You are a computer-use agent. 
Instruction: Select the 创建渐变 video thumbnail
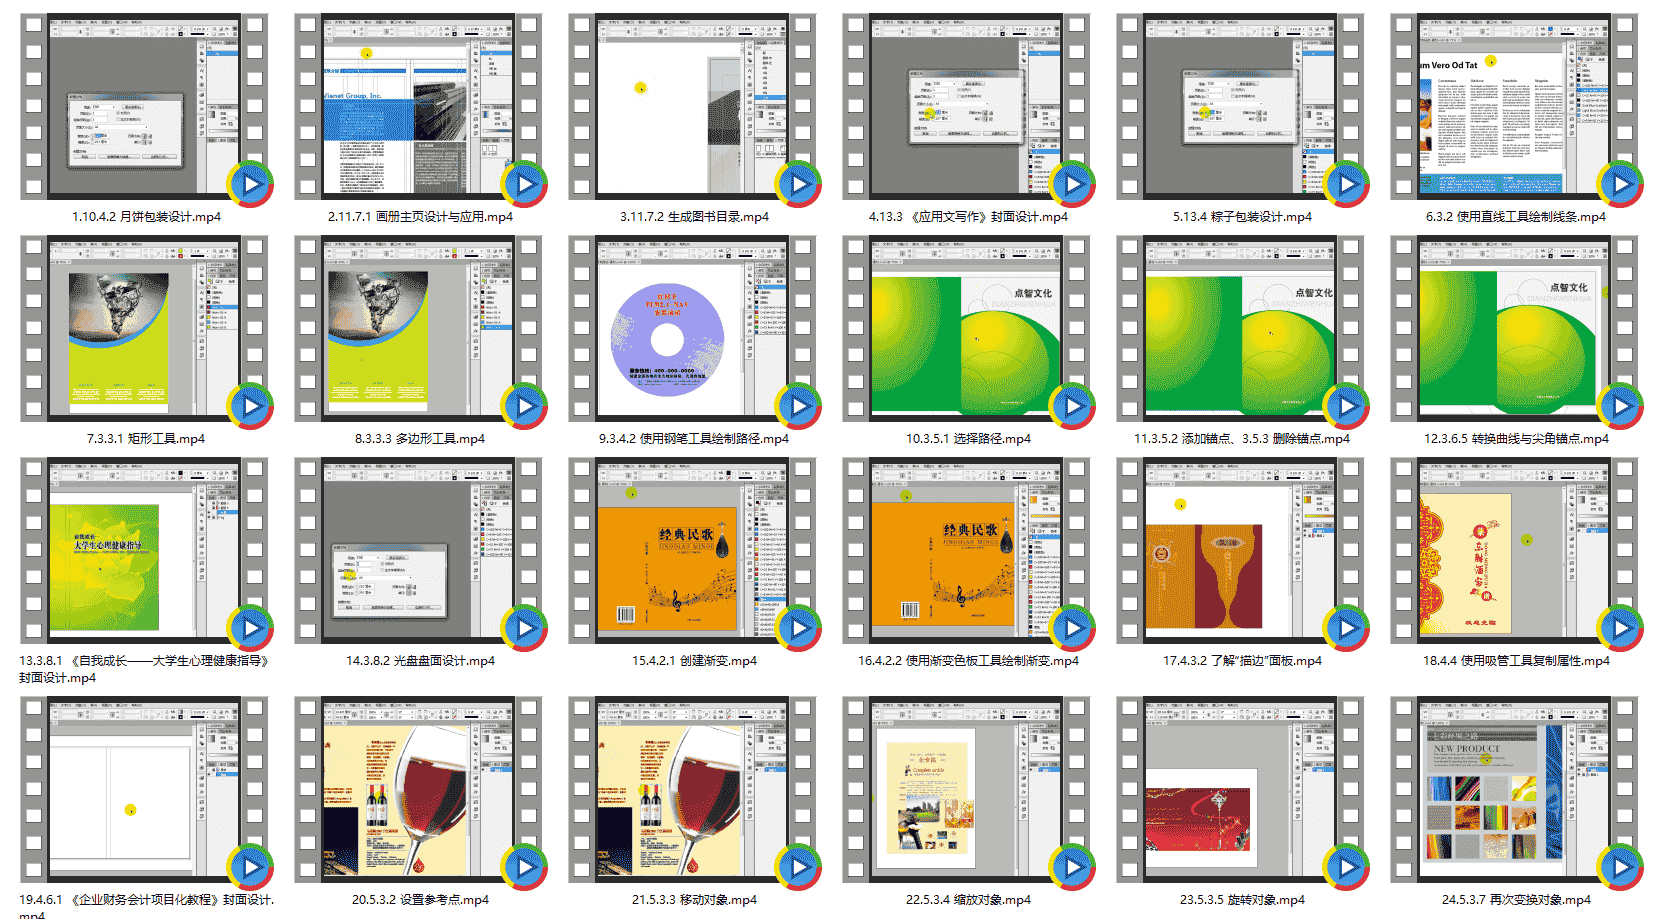click(693, 551)
